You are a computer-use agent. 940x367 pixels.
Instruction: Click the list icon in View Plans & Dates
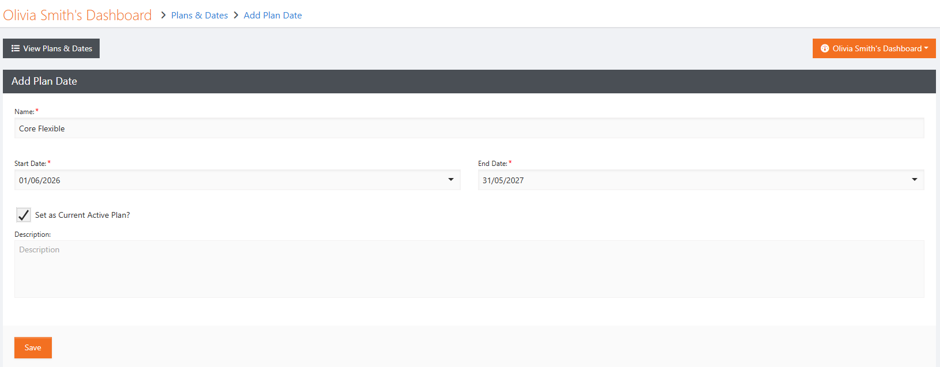coord(16,49)
